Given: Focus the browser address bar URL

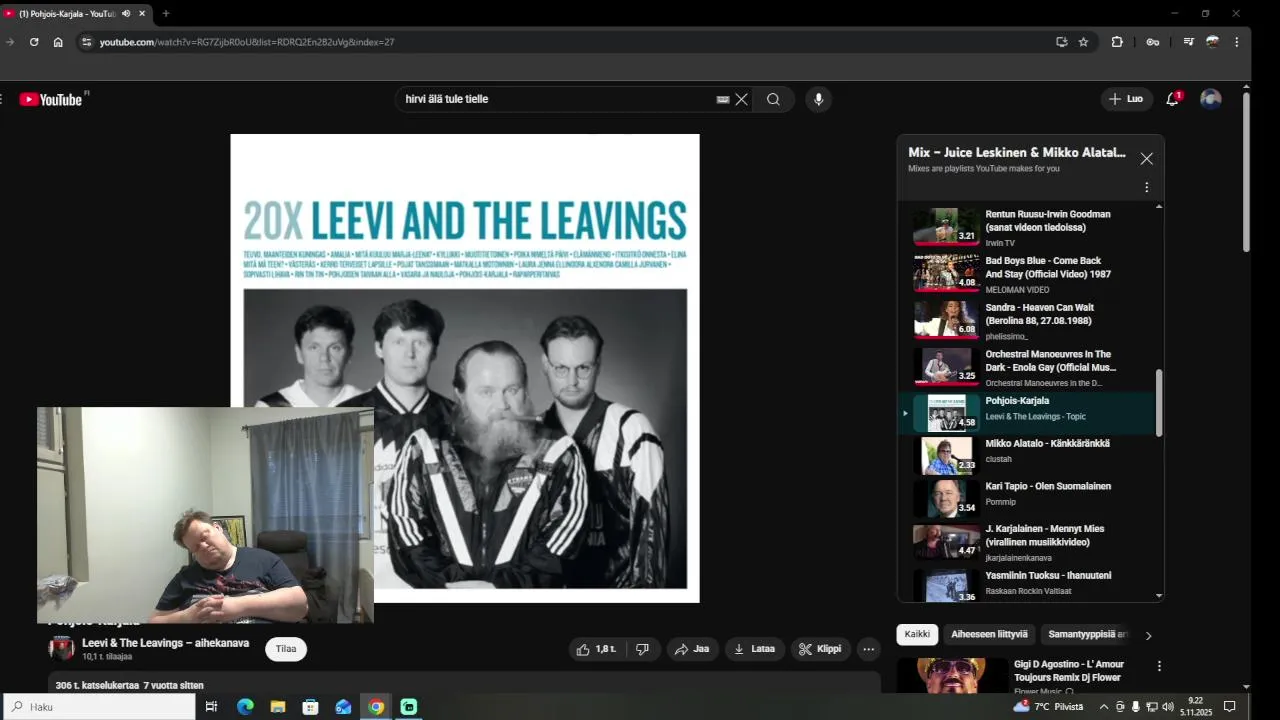Looking at the screenshot, I should coord(247,42).
